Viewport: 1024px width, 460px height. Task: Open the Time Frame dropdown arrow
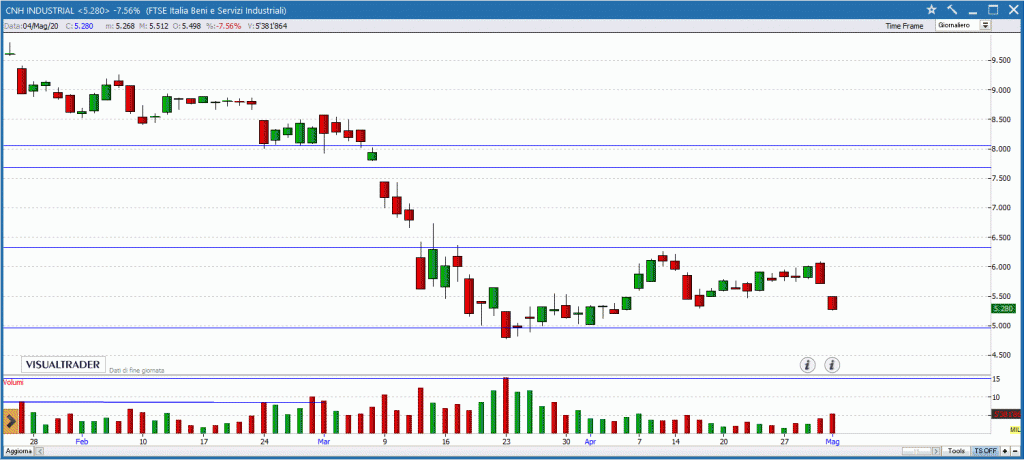(985, 25)
